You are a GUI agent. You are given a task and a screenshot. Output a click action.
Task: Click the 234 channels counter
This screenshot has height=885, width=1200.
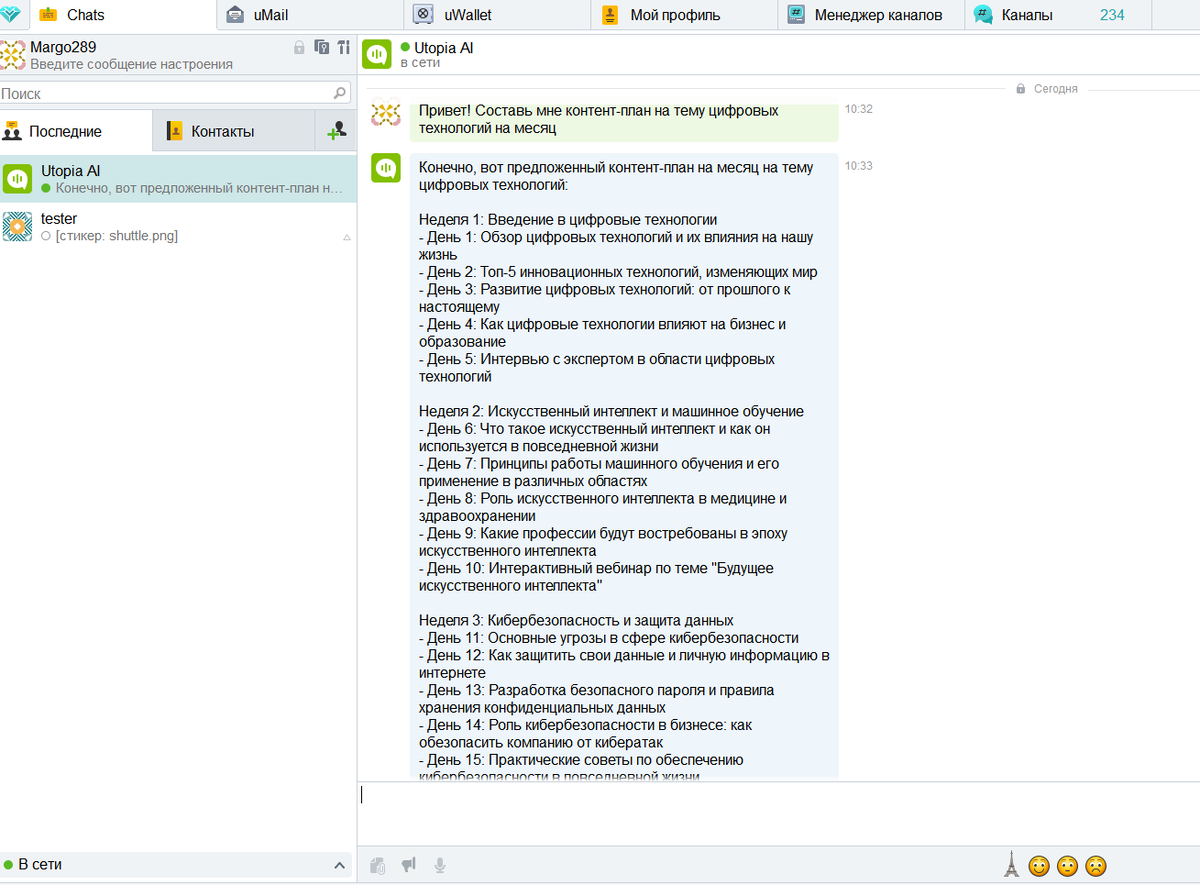[1112, 15]
